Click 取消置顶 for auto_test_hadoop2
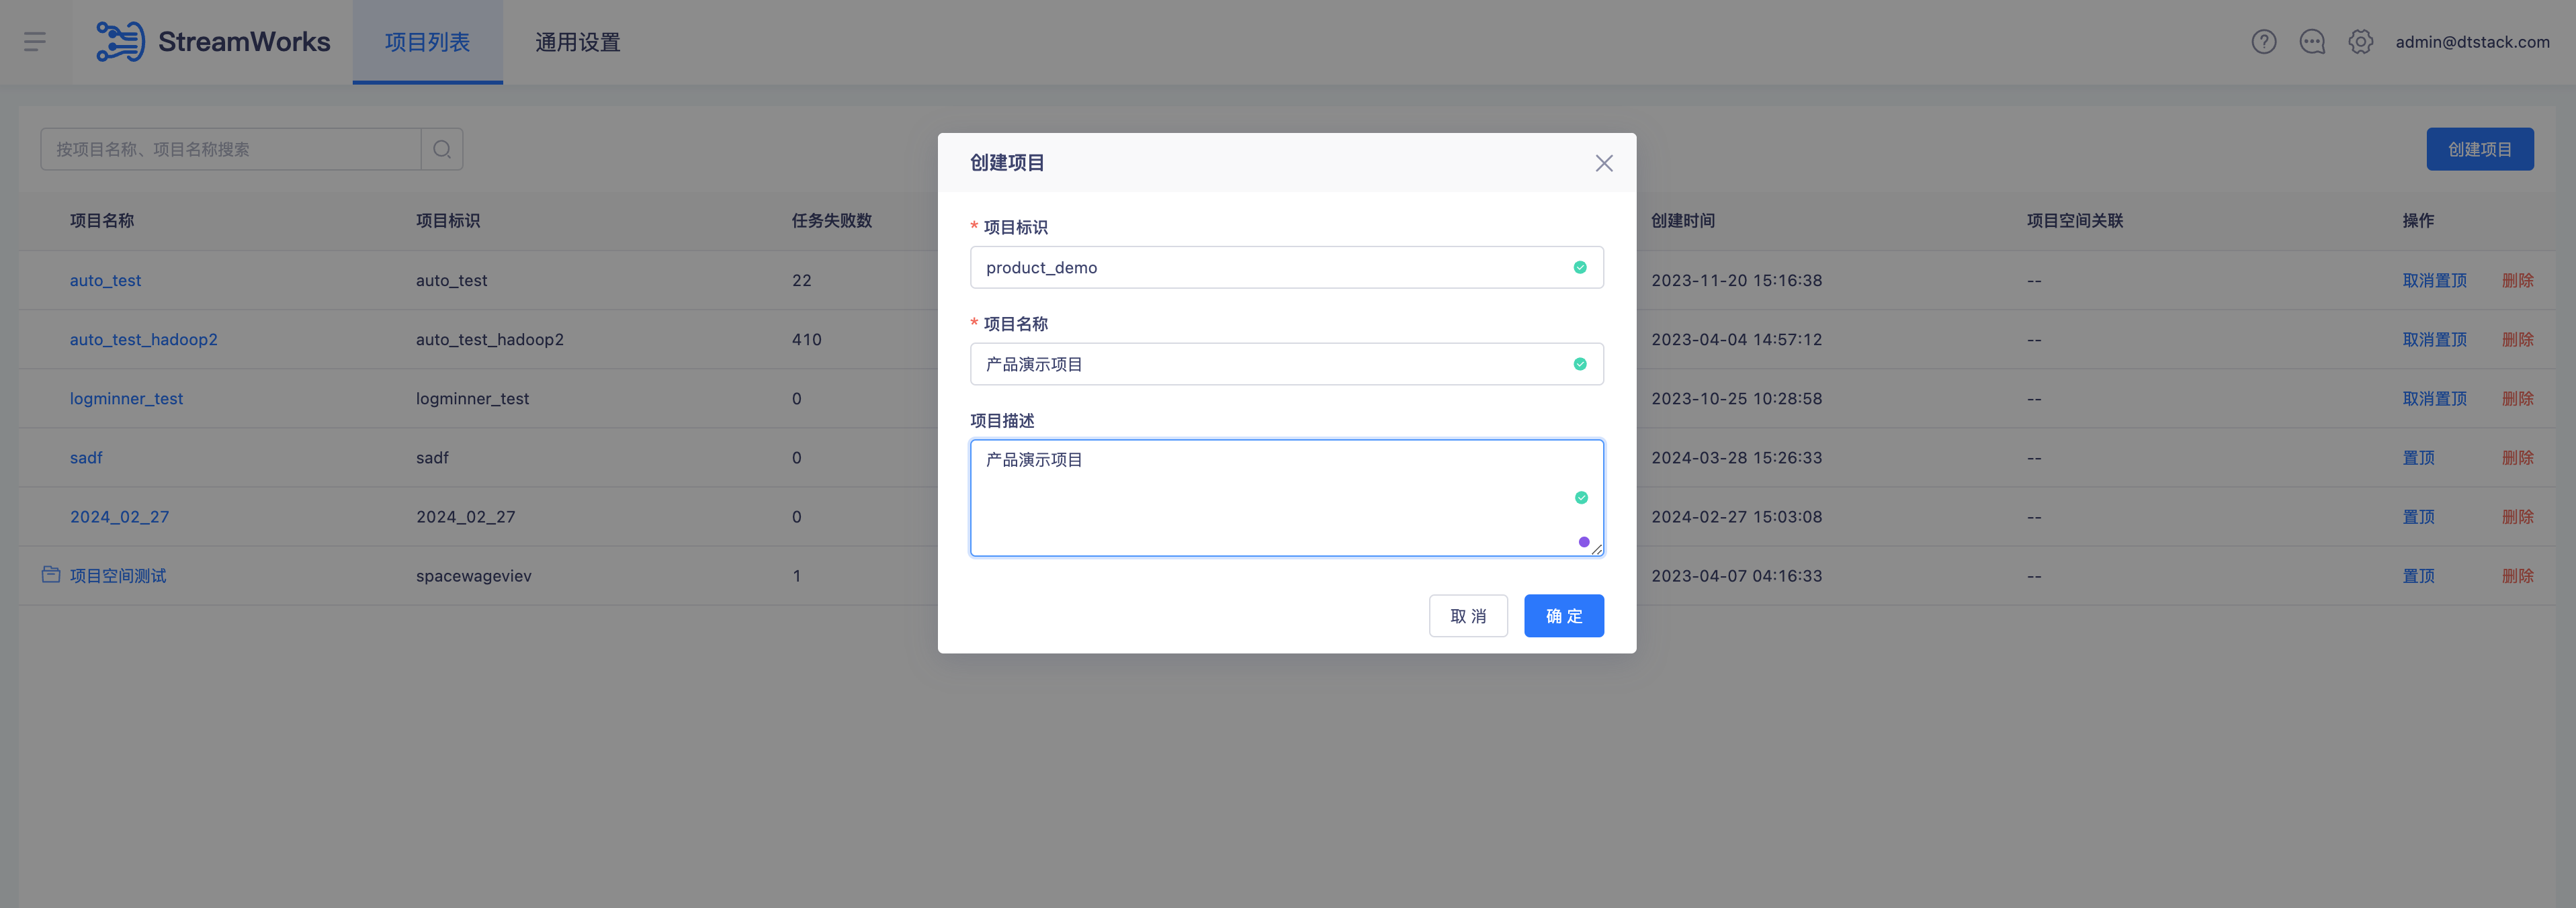Image resolution: width=2576 pixels, height=908 pixels. pyautogui.click(x=2434, y=339)
